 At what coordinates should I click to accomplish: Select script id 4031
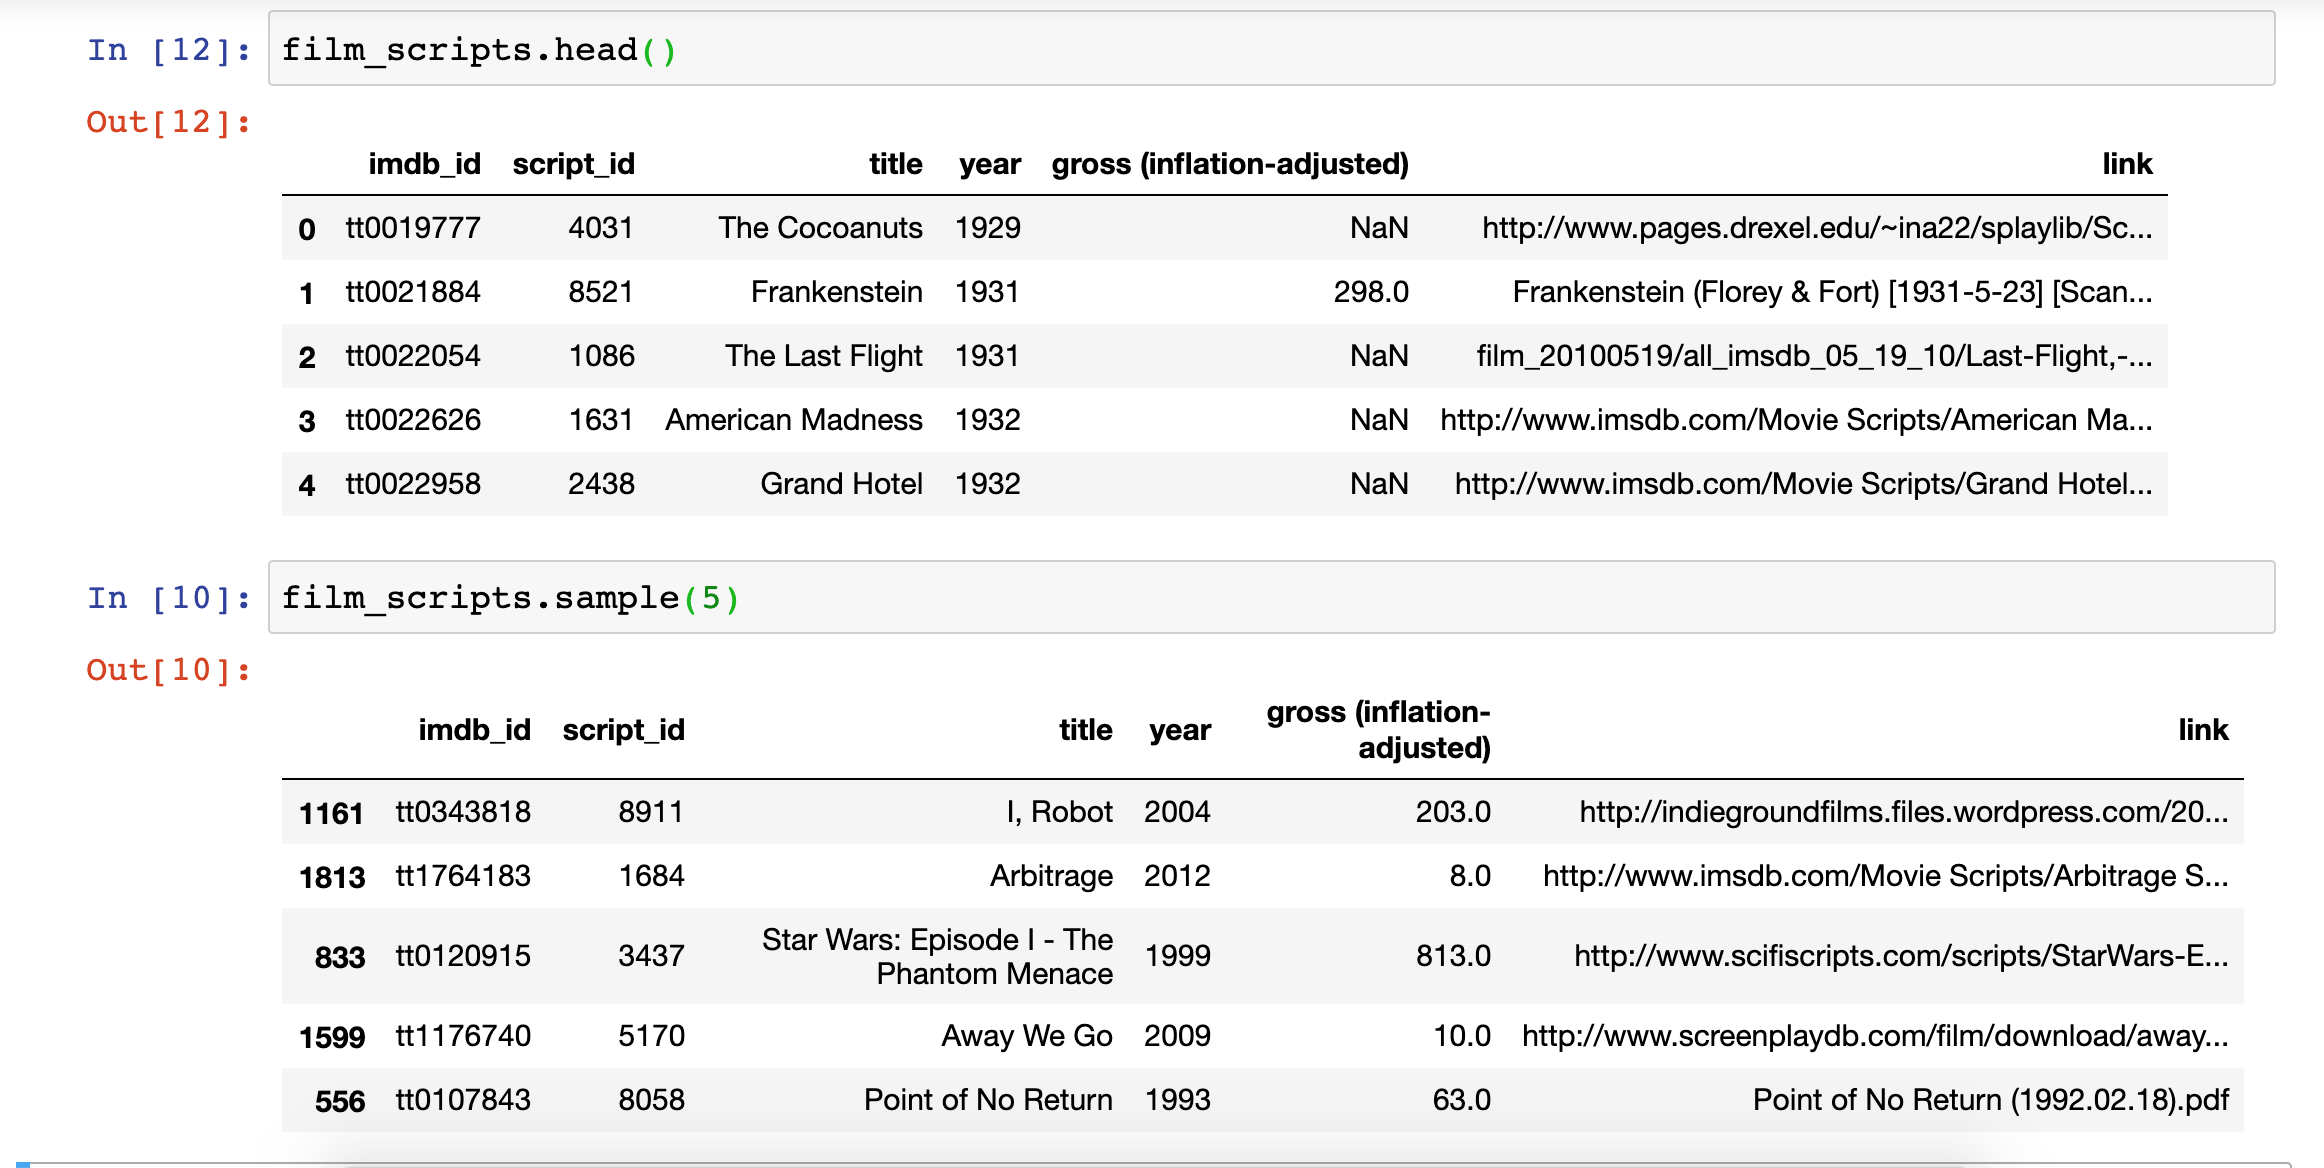(x=601, y=228)
